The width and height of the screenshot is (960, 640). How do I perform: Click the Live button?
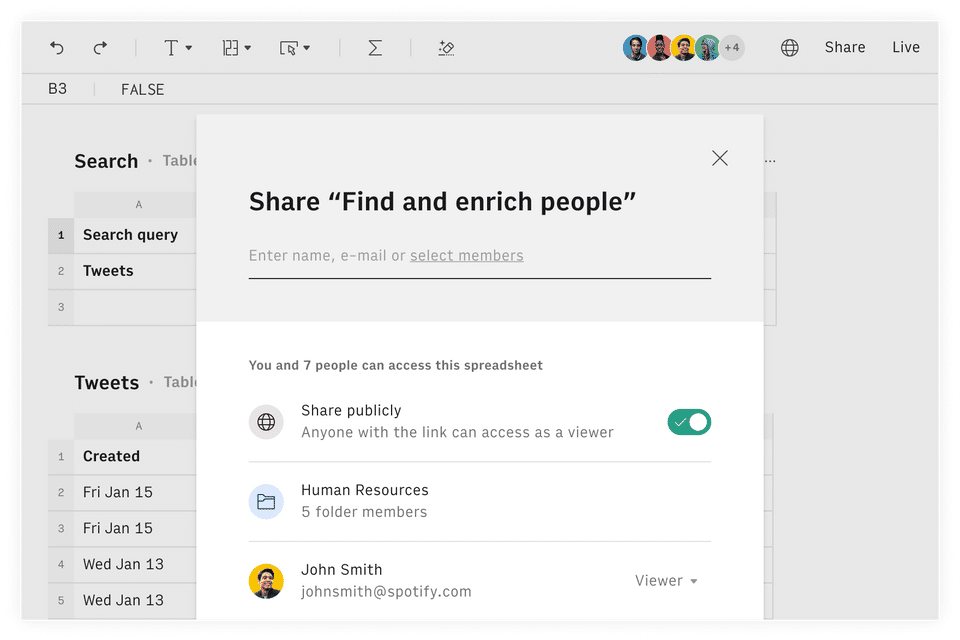coord(906,47)
